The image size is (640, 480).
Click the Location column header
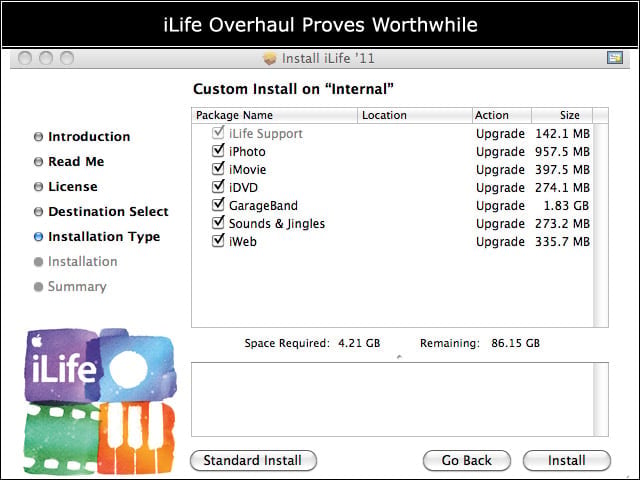(x=415, y=116)
